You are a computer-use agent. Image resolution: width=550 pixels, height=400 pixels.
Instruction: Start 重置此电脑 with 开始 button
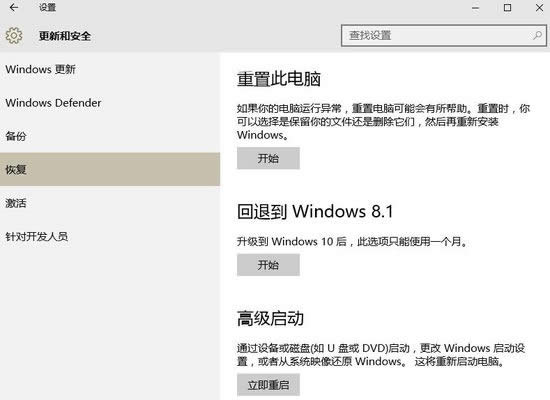coord(268,158)
